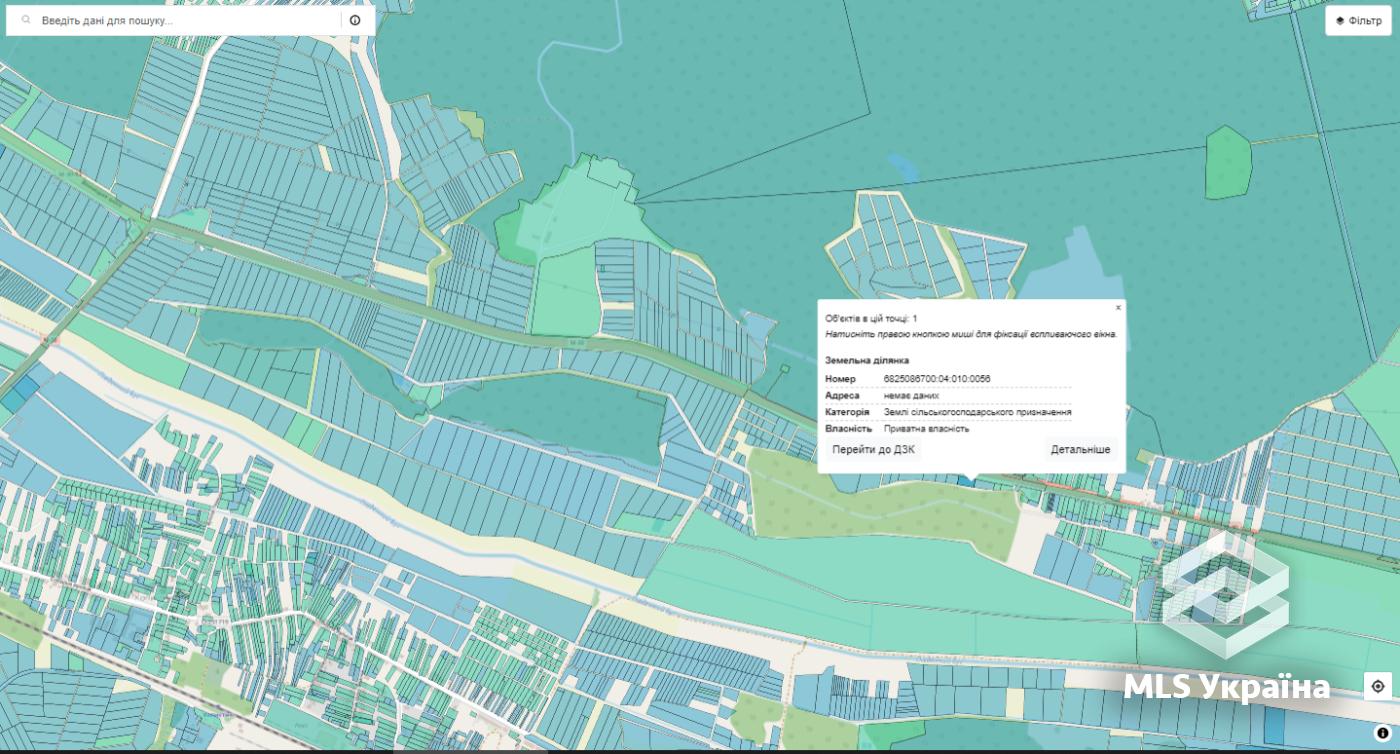
Task: Click the MLS Україна watermark text
Action: click(1227, 687)
